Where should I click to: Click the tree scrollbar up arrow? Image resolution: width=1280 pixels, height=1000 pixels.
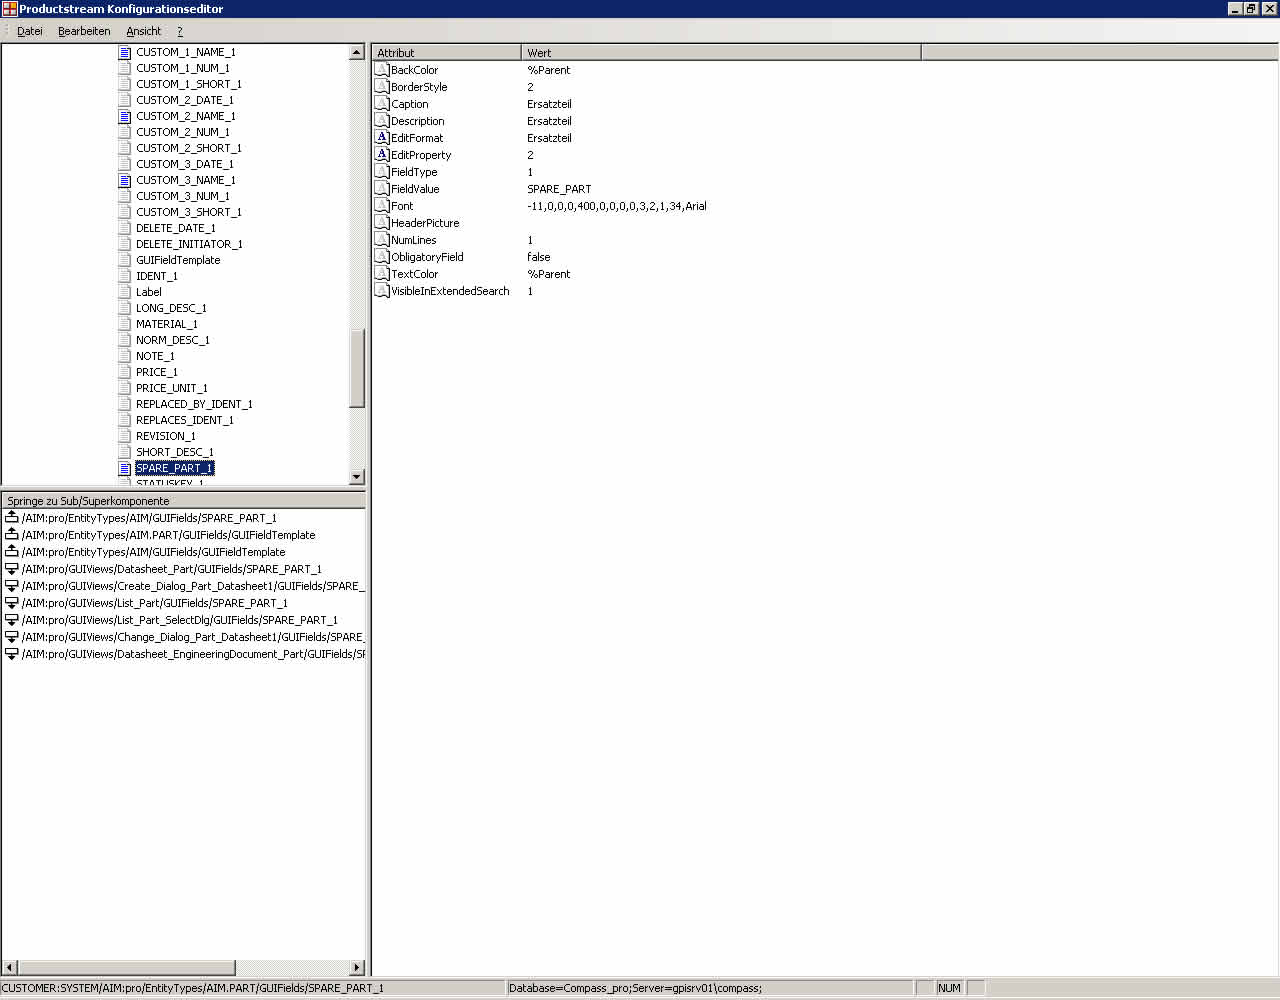tap(357, 52)
